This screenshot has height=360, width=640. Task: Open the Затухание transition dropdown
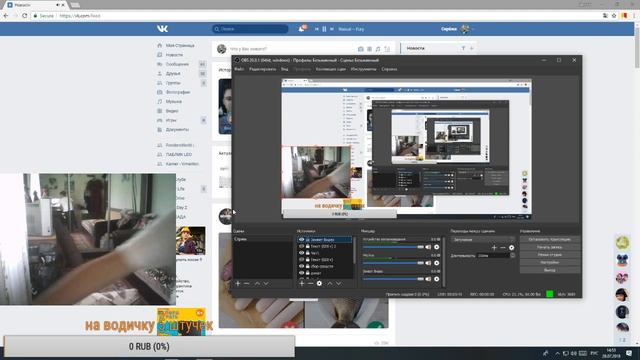[x=483, y=240]
